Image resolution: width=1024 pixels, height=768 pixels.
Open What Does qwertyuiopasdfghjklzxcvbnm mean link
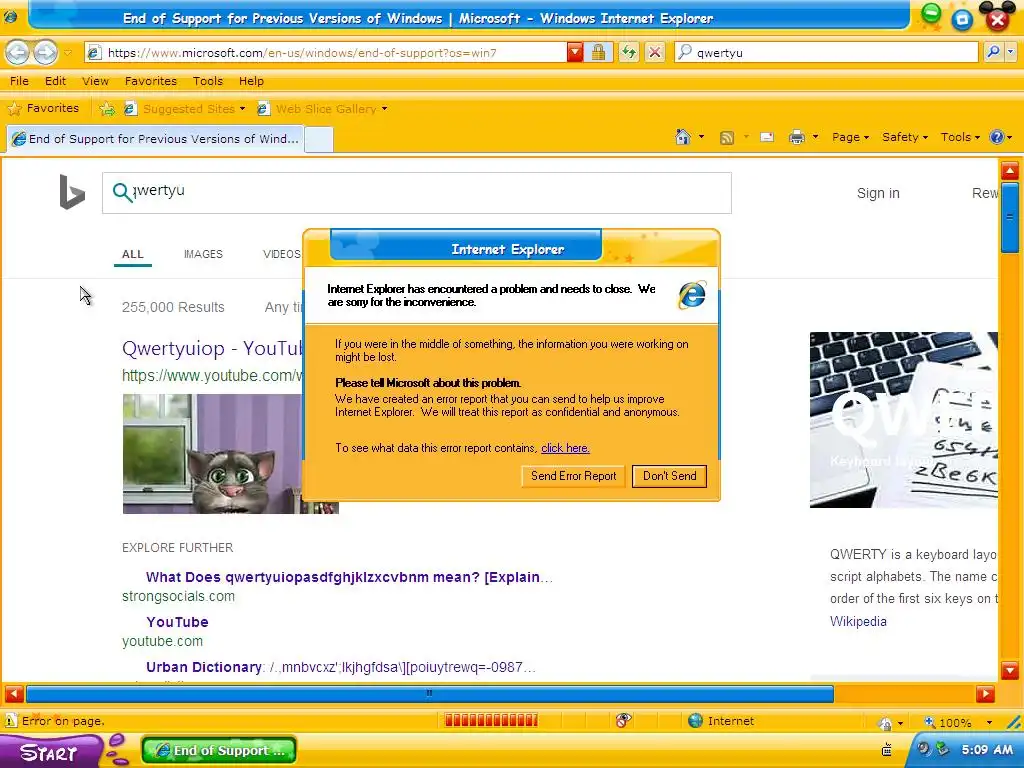(x=349, y=577)
